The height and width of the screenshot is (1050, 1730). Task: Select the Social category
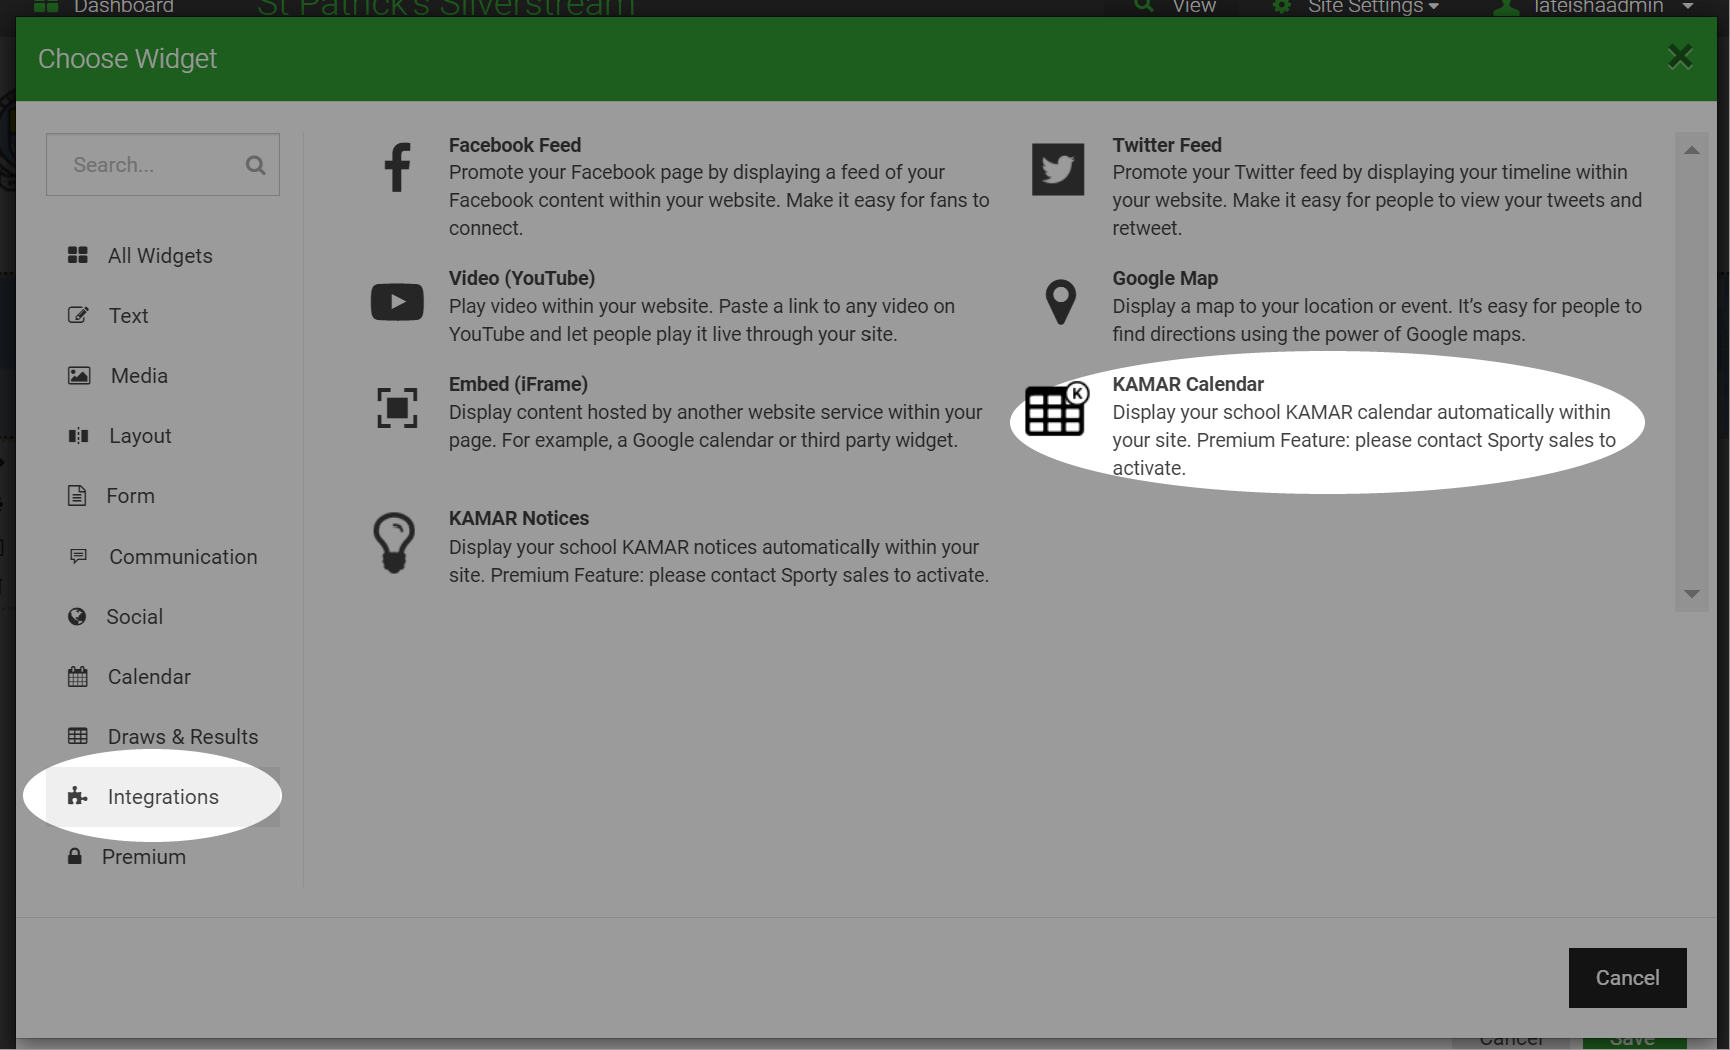163,617
